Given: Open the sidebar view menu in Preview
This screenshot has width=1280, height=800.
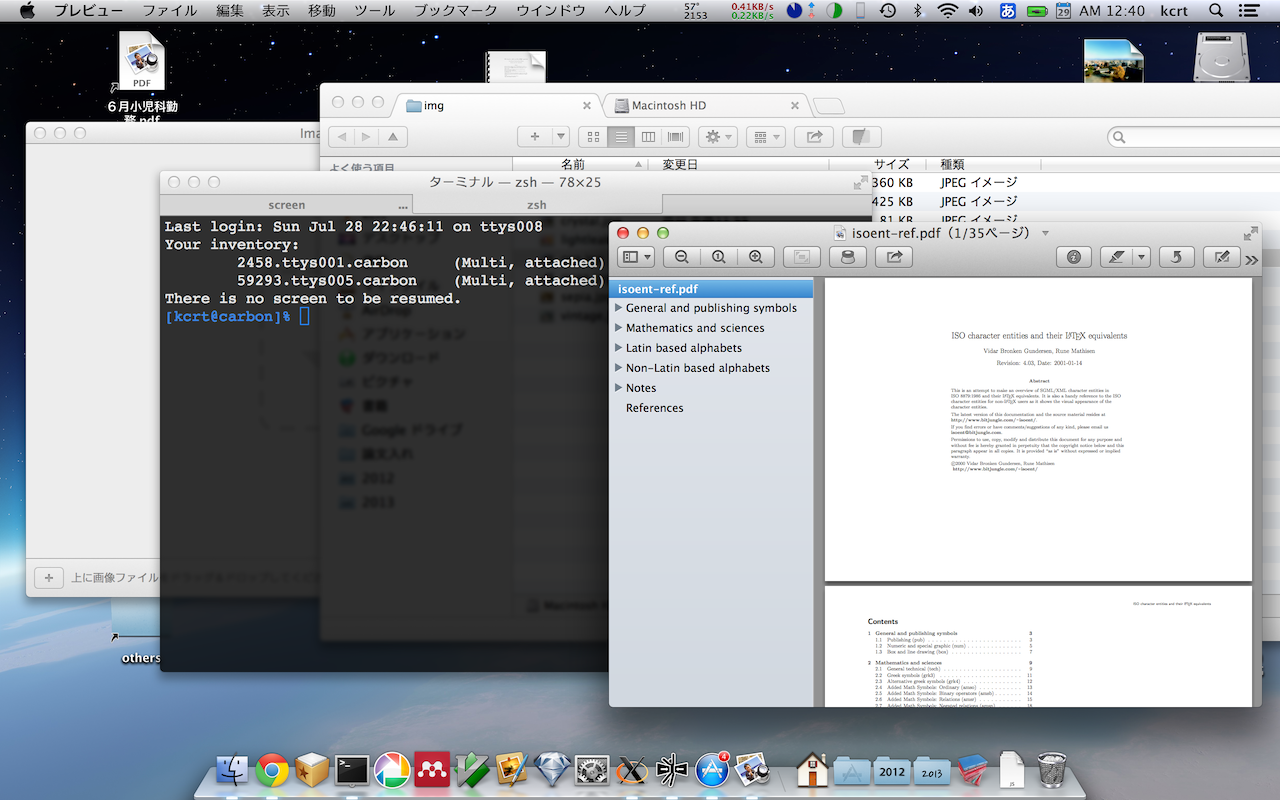Looking at the screenshot, I should (636, 257).
